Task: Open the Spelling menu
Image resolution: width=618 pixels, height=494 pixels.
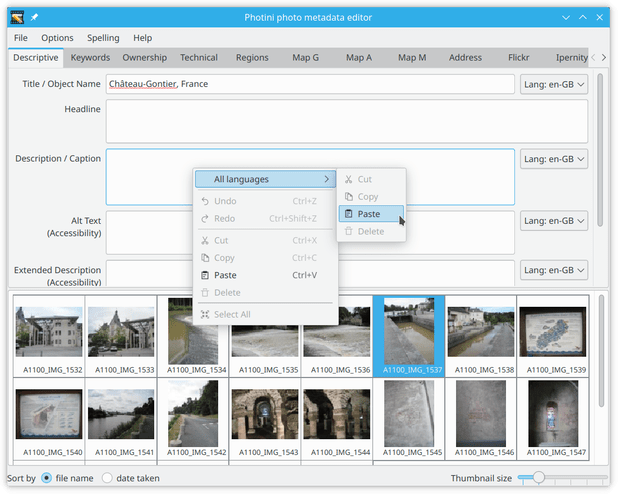Action: coord(103,38)
